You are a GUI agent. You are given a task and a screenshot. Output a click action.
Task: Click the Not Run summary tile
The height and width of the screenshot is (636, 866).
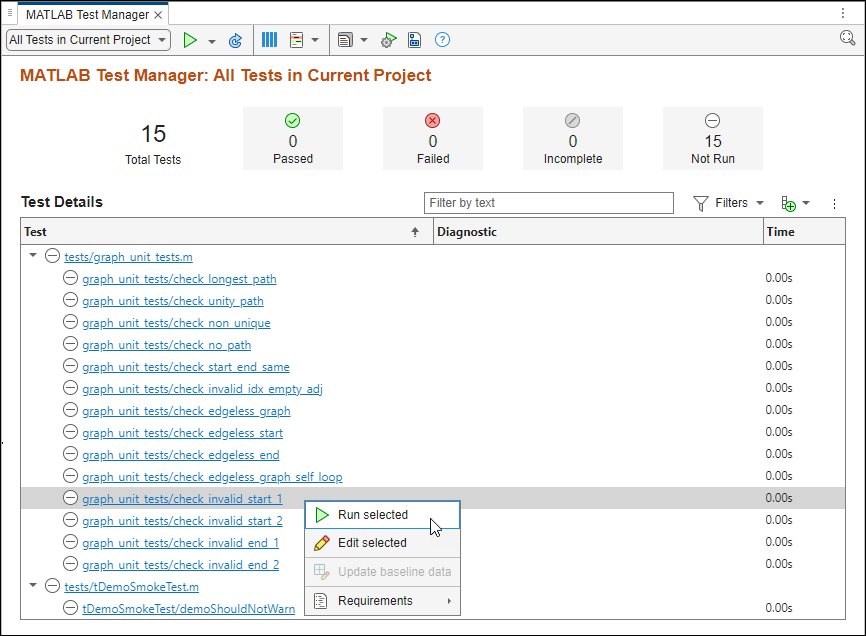[x=713, y=139]
